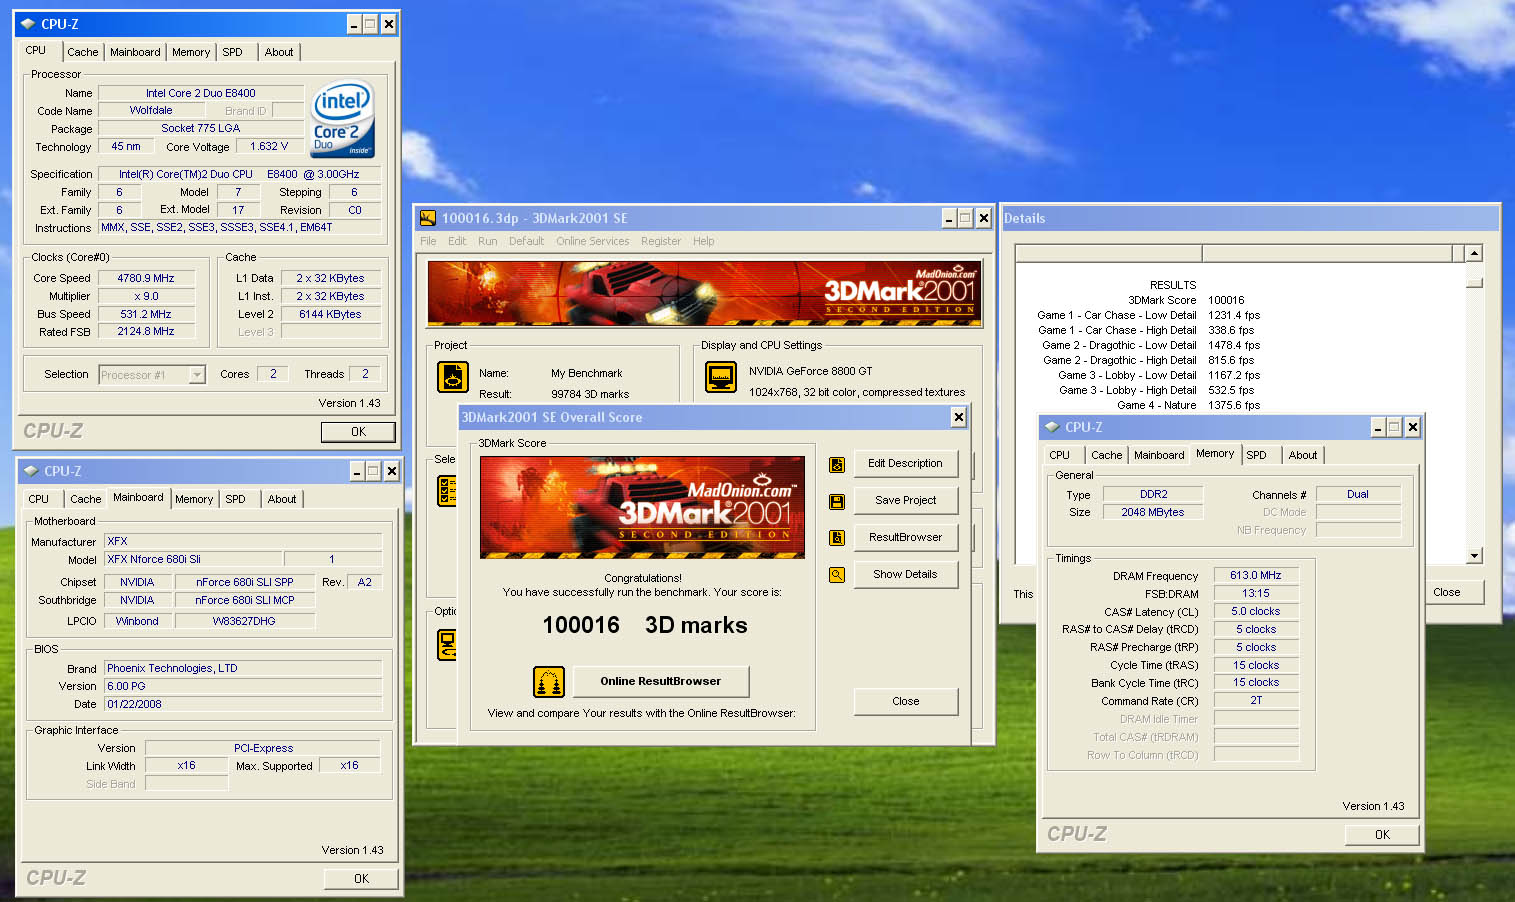Click the 3DMark2001 banner image in score dialog
This screenshot has width=1515, height=902.
(642, 507)
